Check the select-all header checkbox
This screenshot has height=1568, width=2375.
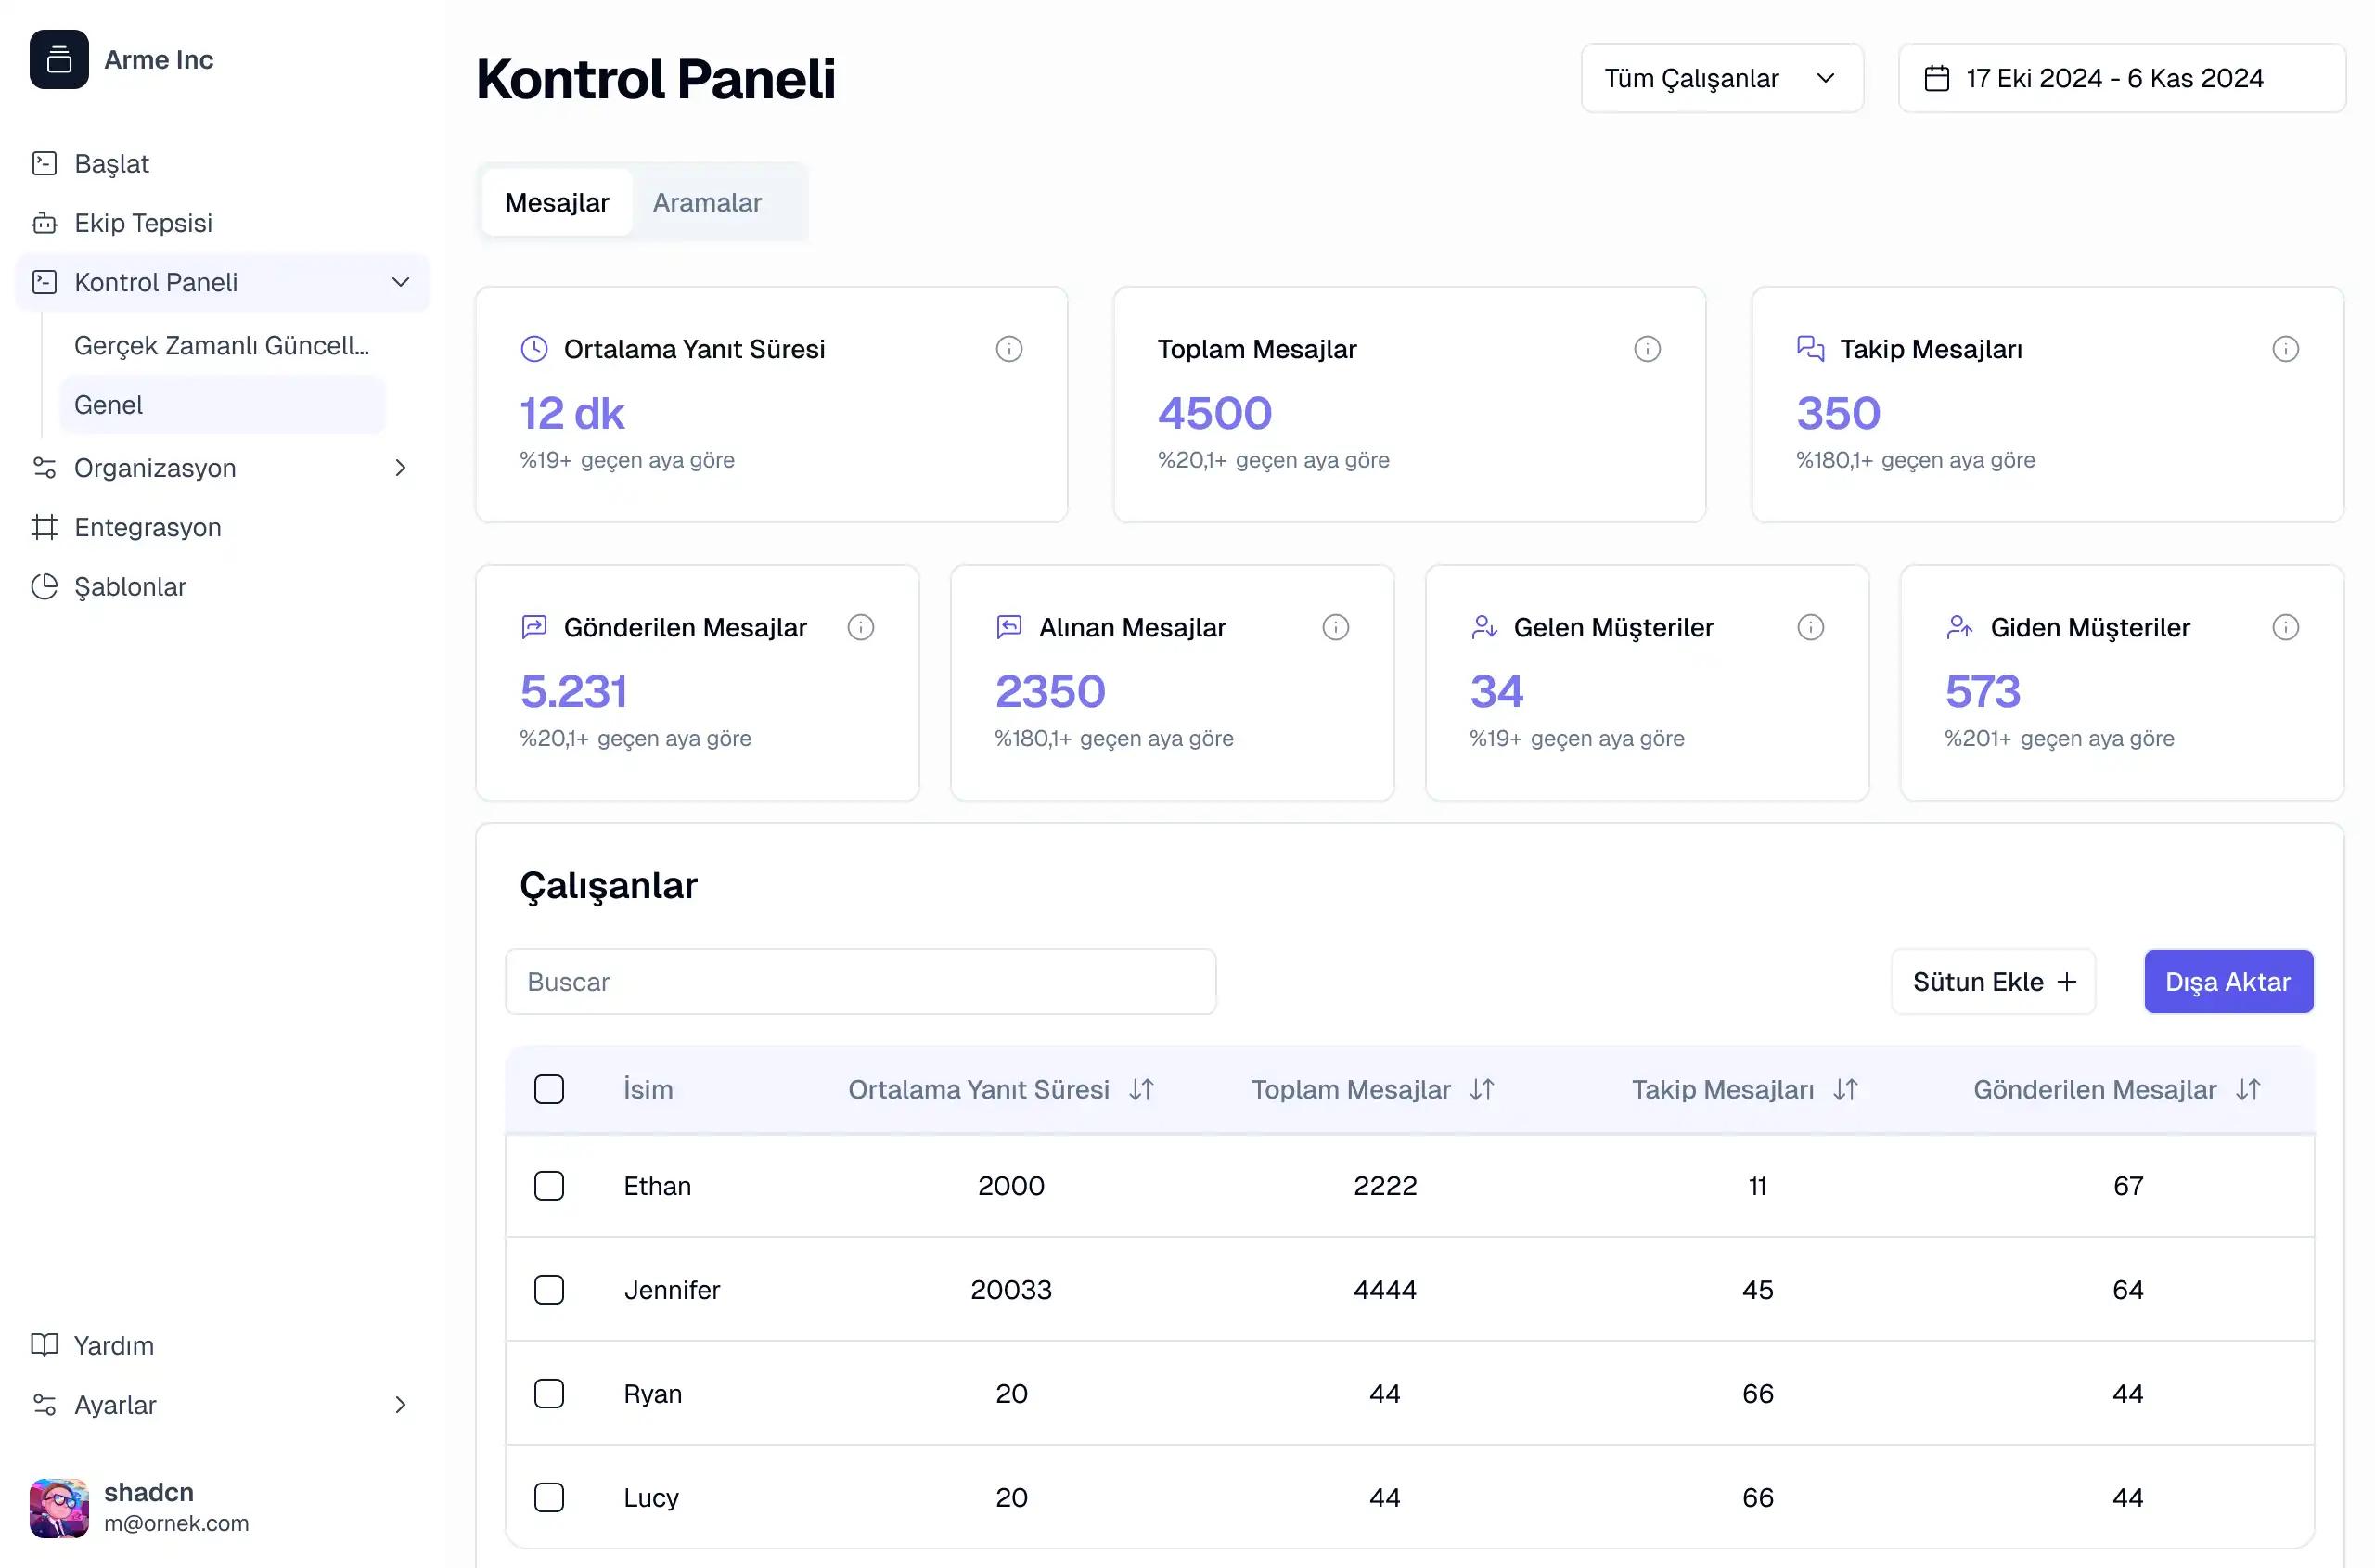coord(549,1089)
